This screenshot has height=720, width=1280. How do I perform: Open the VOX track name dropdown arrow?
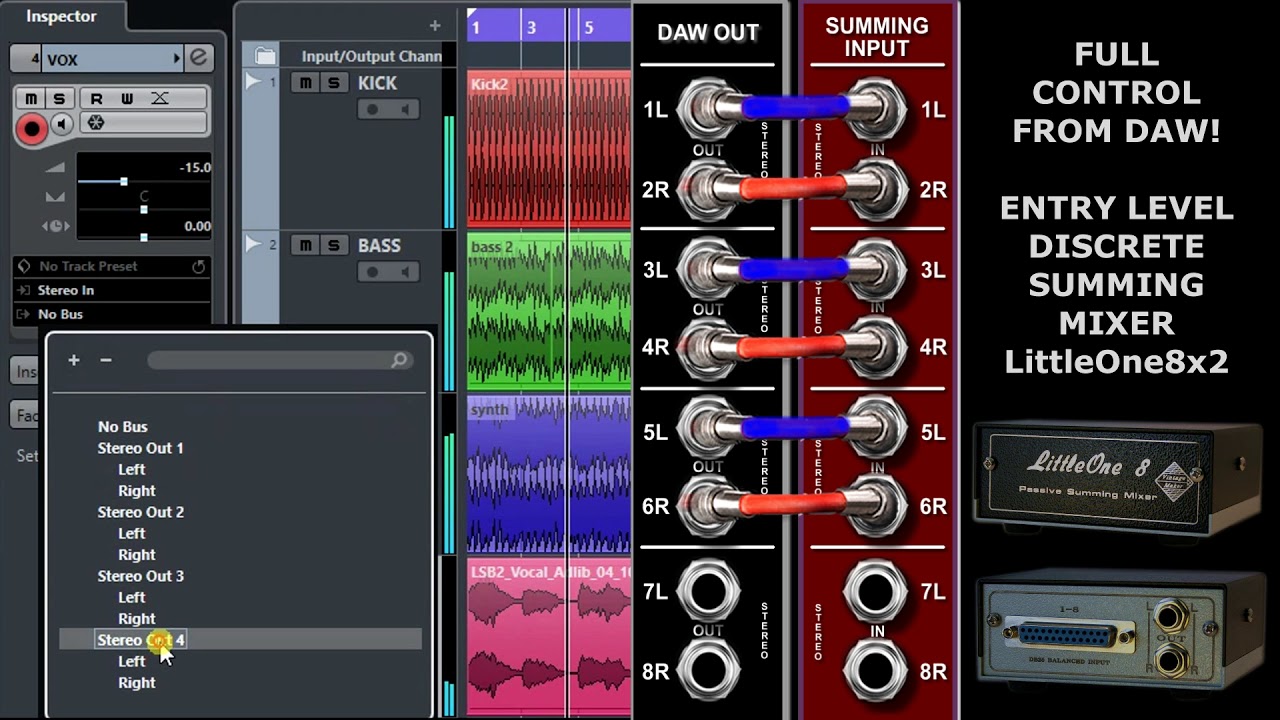[177, 59]
